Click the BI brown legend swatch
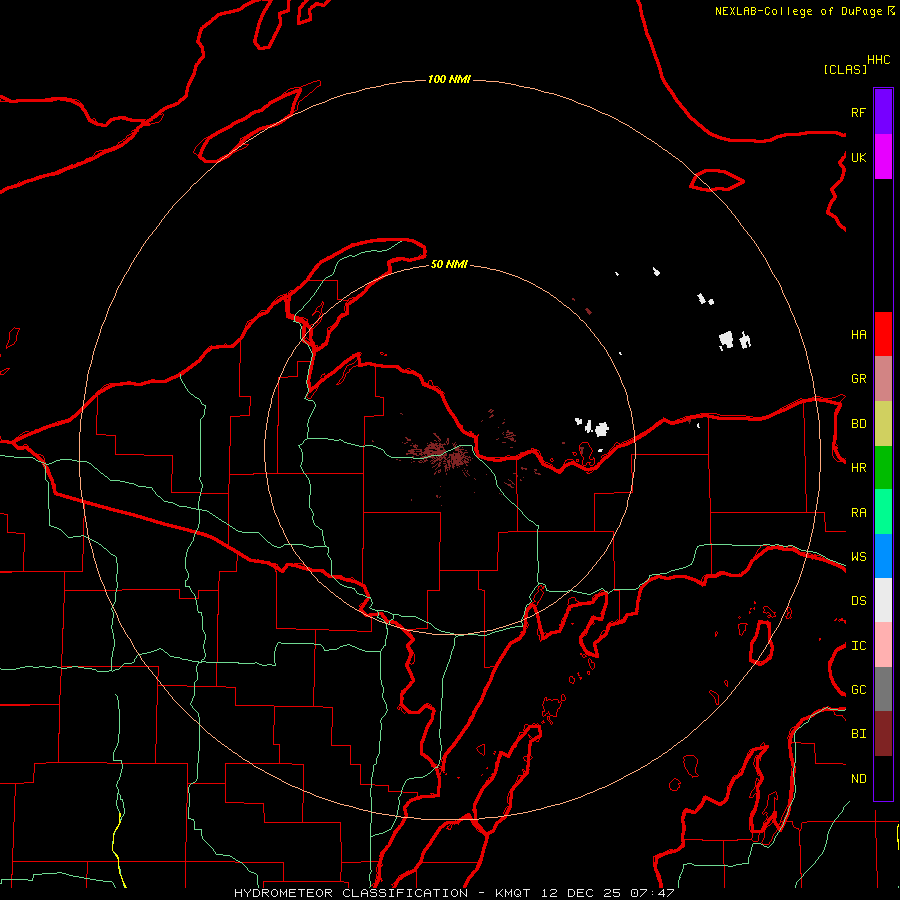The image size is (900, 900). tap(883, 734)
